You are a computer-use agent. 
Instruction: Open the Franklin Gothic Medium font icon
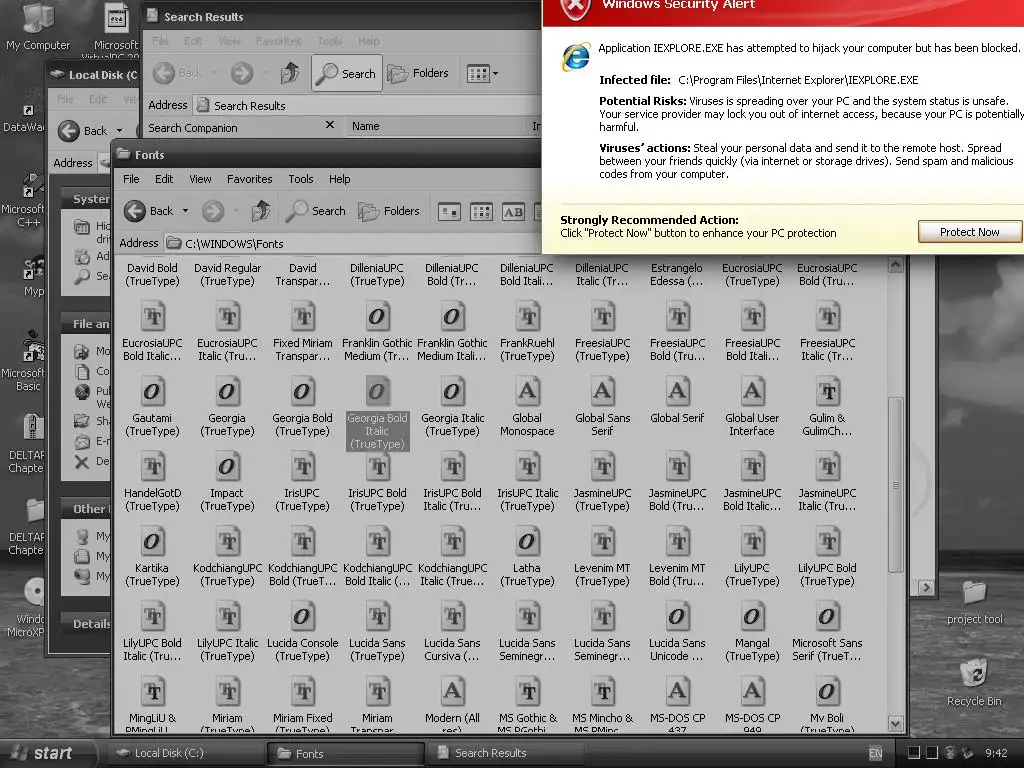(377, 316)
